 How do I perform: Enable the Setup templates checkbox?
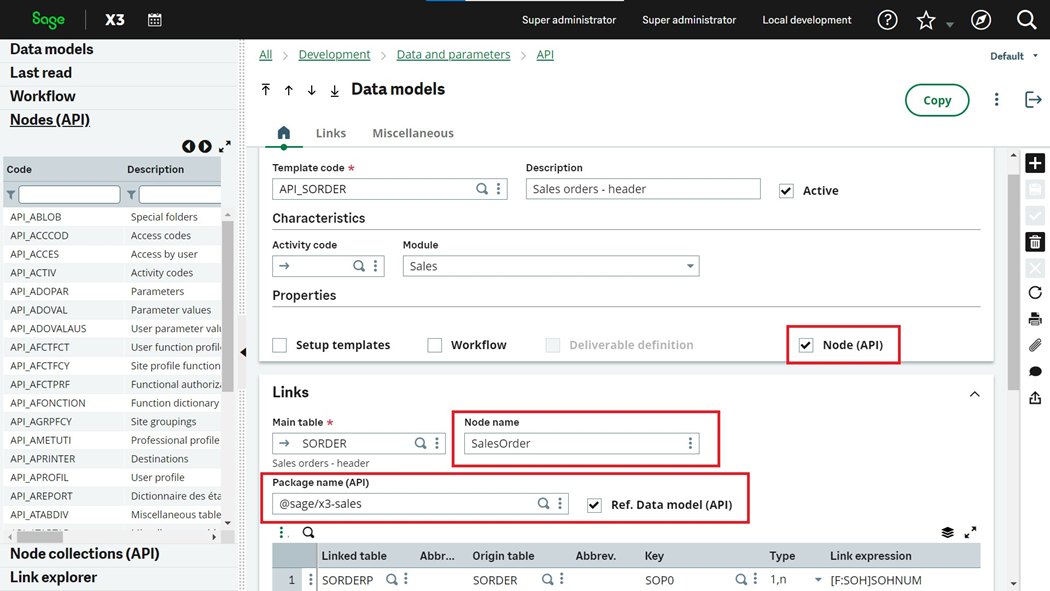(279, 345)
